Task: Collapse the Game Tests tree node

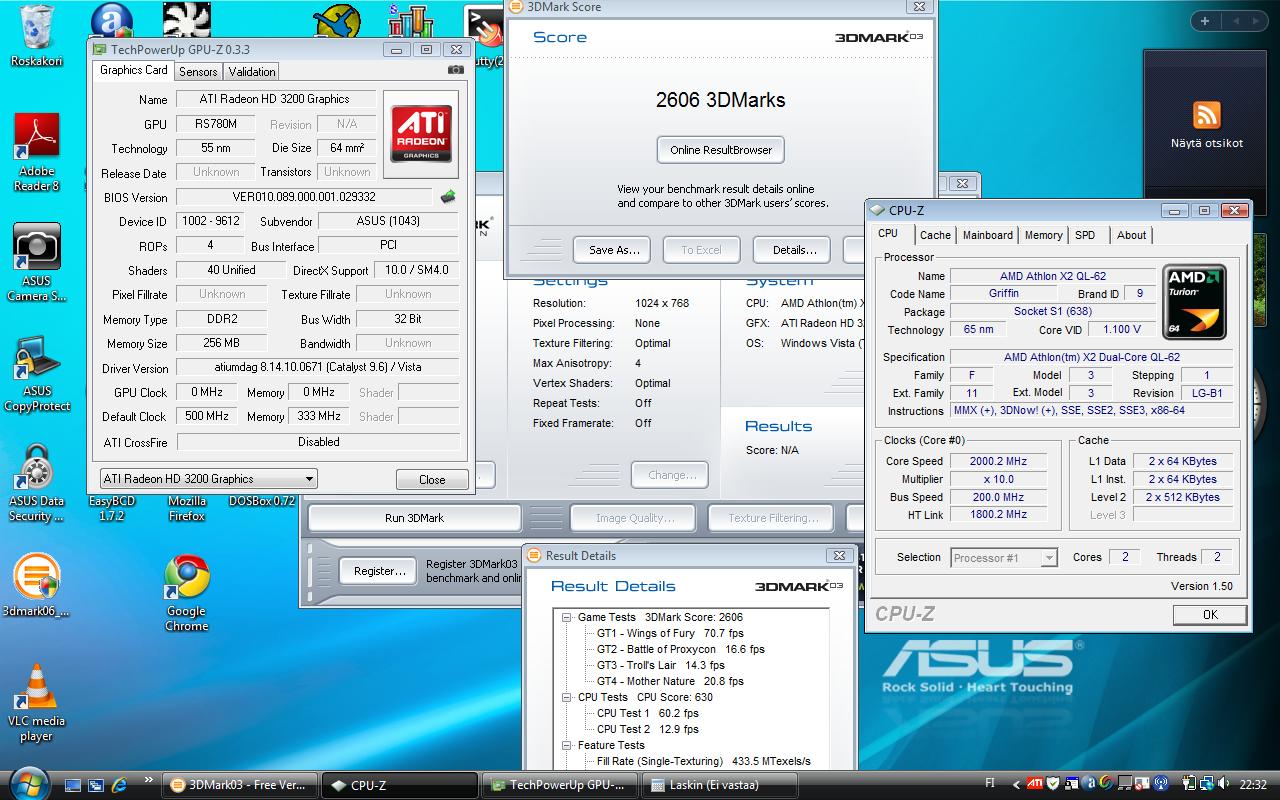Action: click(x=567, y=617)
